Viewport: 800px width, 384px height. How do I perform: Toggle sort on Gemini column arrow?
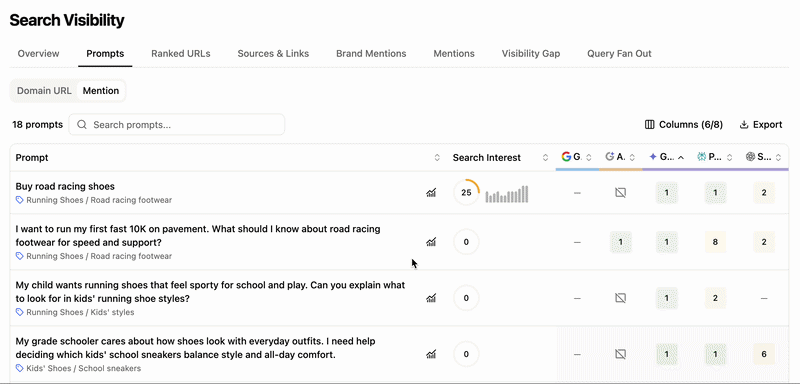pyautogui.click(x=681, y=158)
